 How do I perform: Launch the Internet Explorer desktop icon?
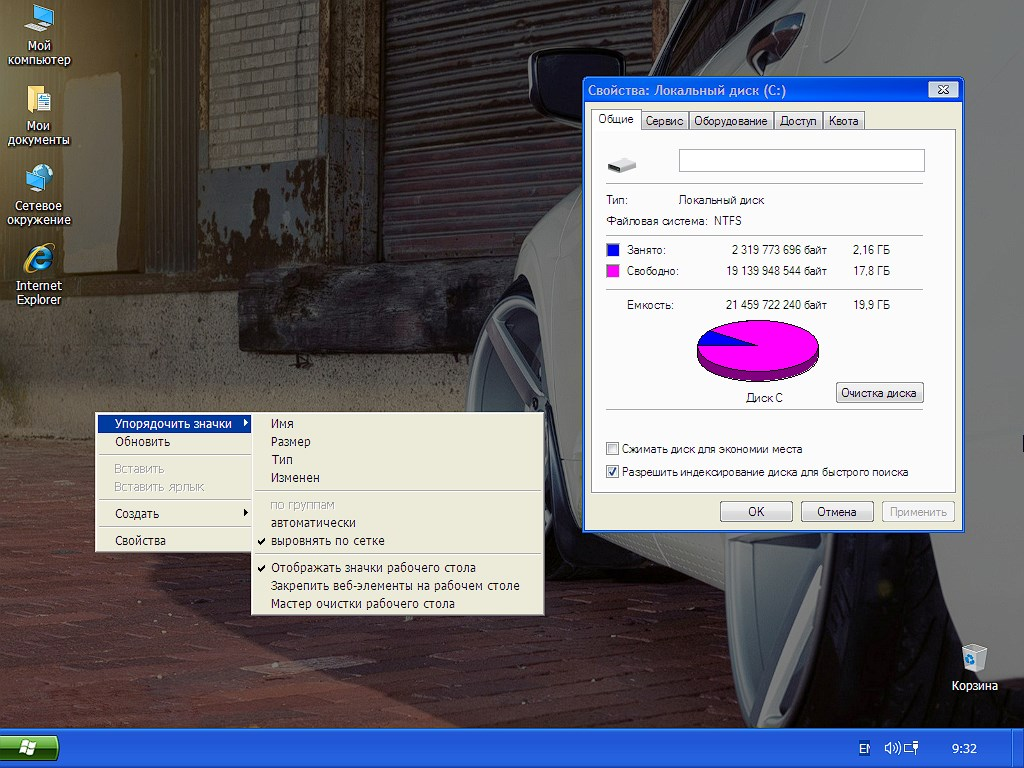coord(39,259)
